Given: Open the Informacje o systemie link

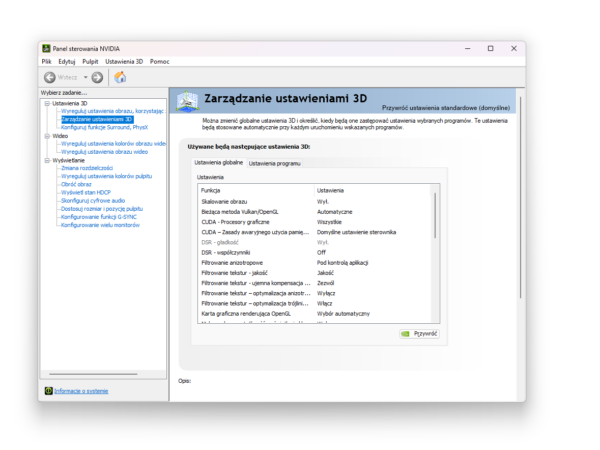Looking at the screenshot, I should 81,391.
